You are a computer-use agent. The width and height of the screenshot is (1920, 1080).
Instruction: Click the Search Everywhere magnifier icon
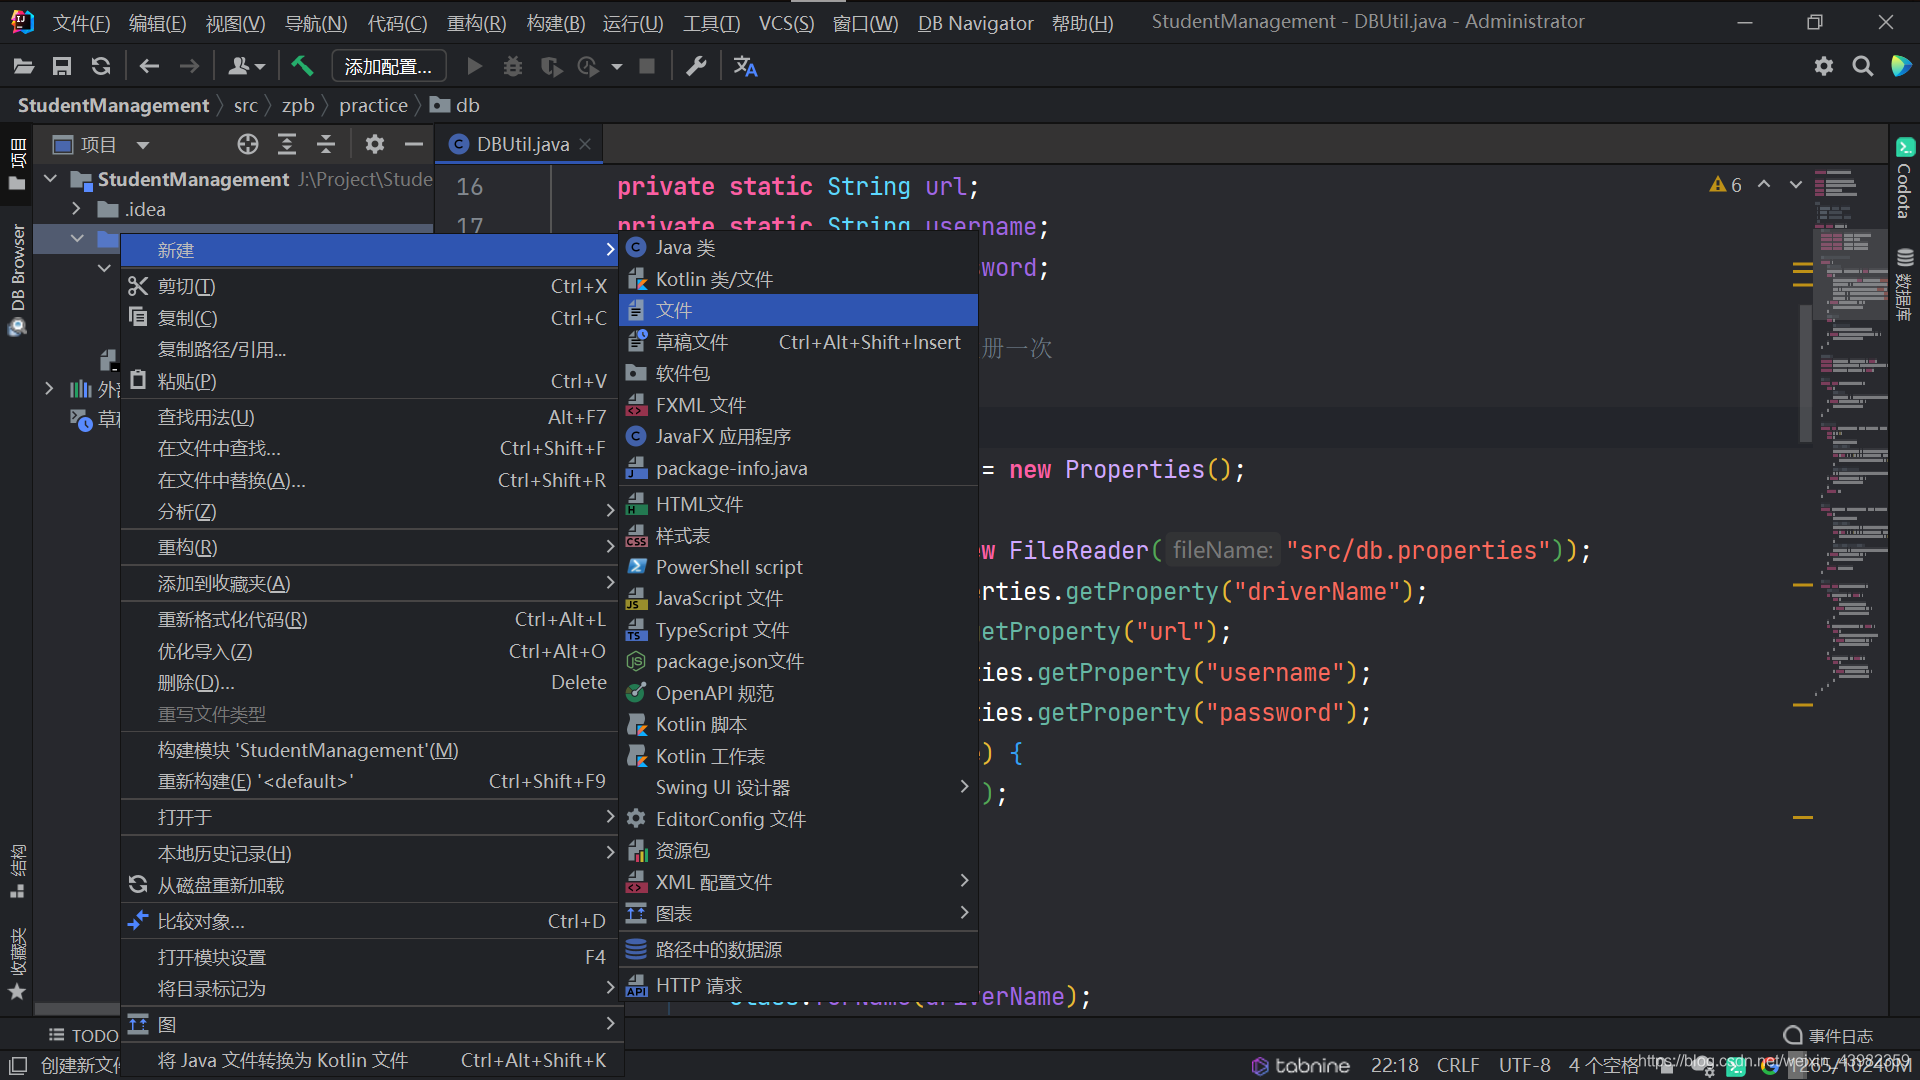click(x=1862, y=66)
